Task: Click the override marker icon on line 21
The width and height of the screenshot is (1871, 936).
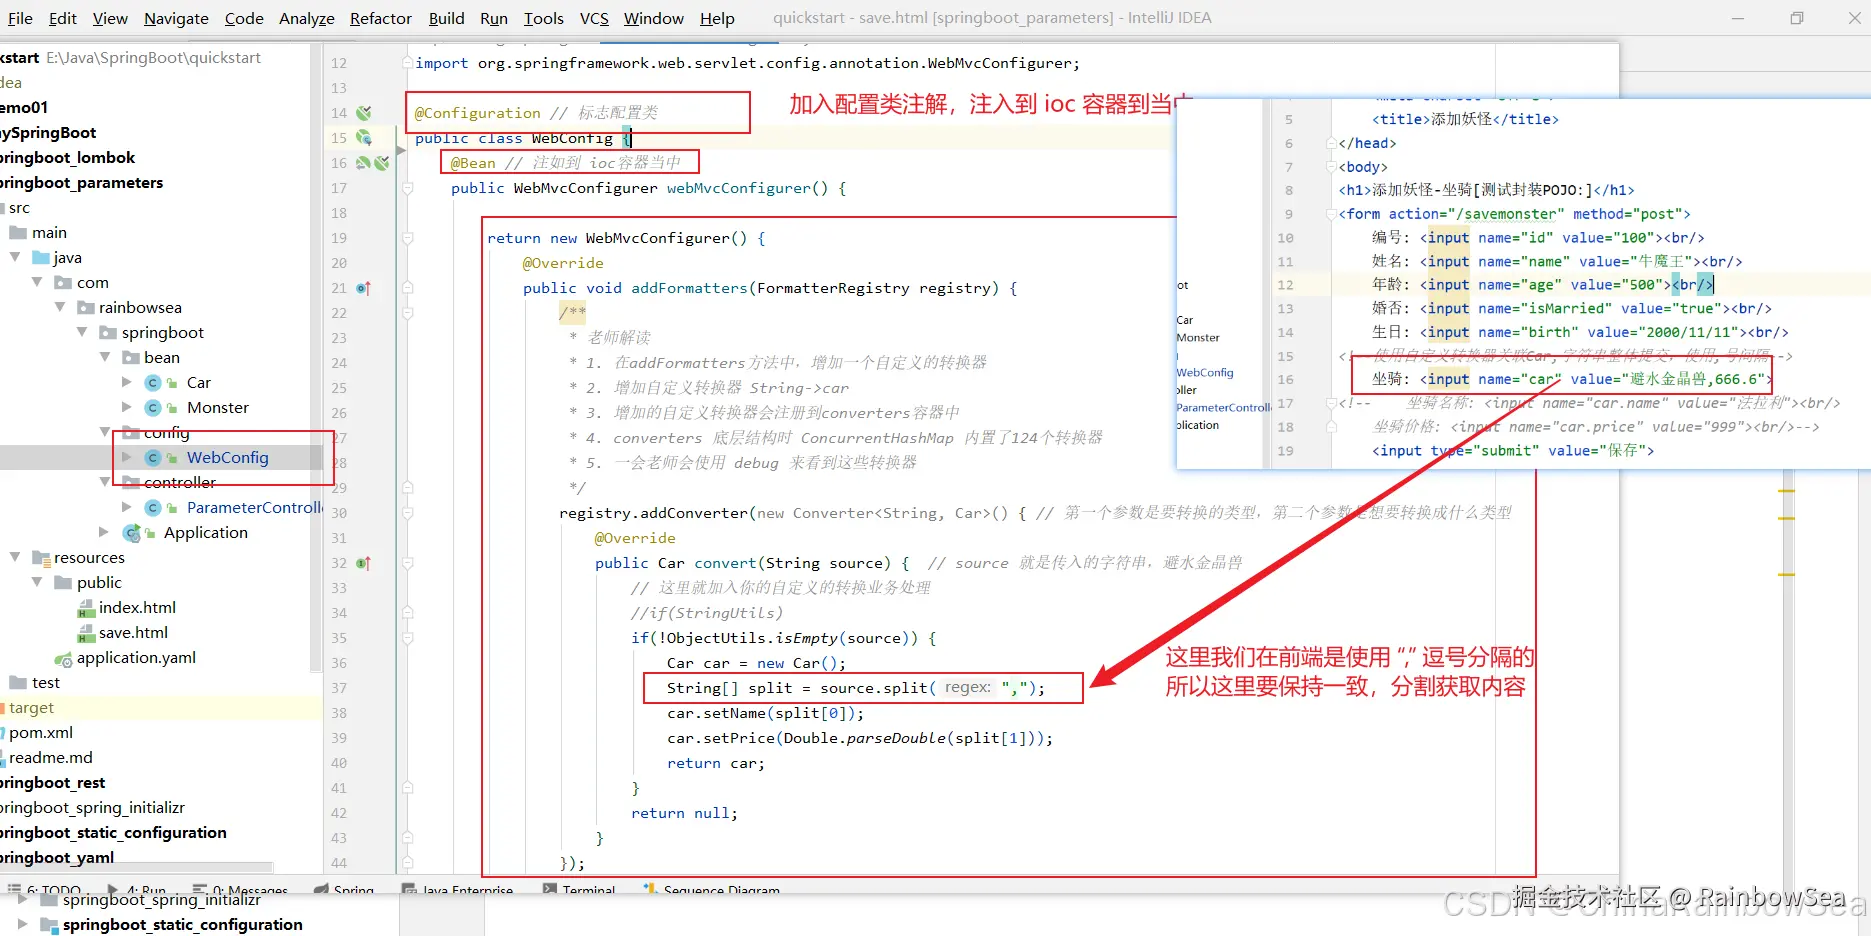Action: pos(364,288)
